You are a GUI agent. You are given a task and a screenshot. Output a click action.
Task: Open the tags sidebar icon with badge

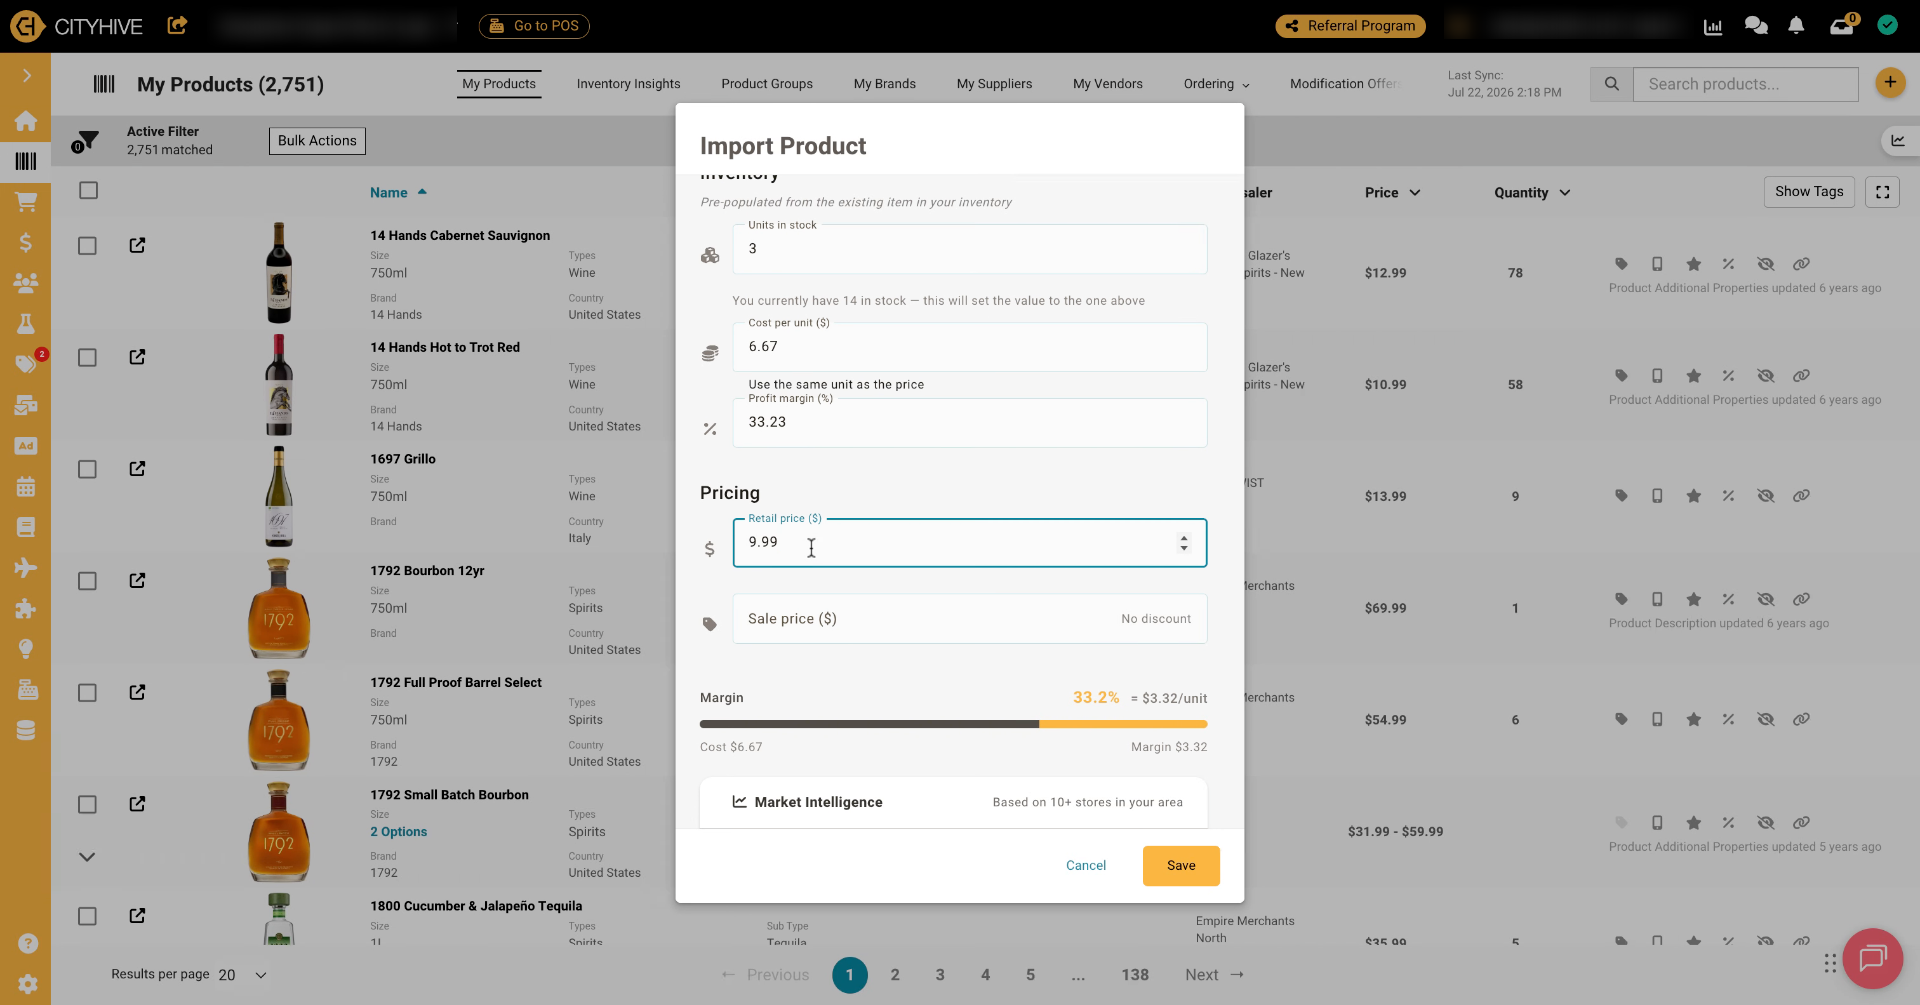[26, 364]
